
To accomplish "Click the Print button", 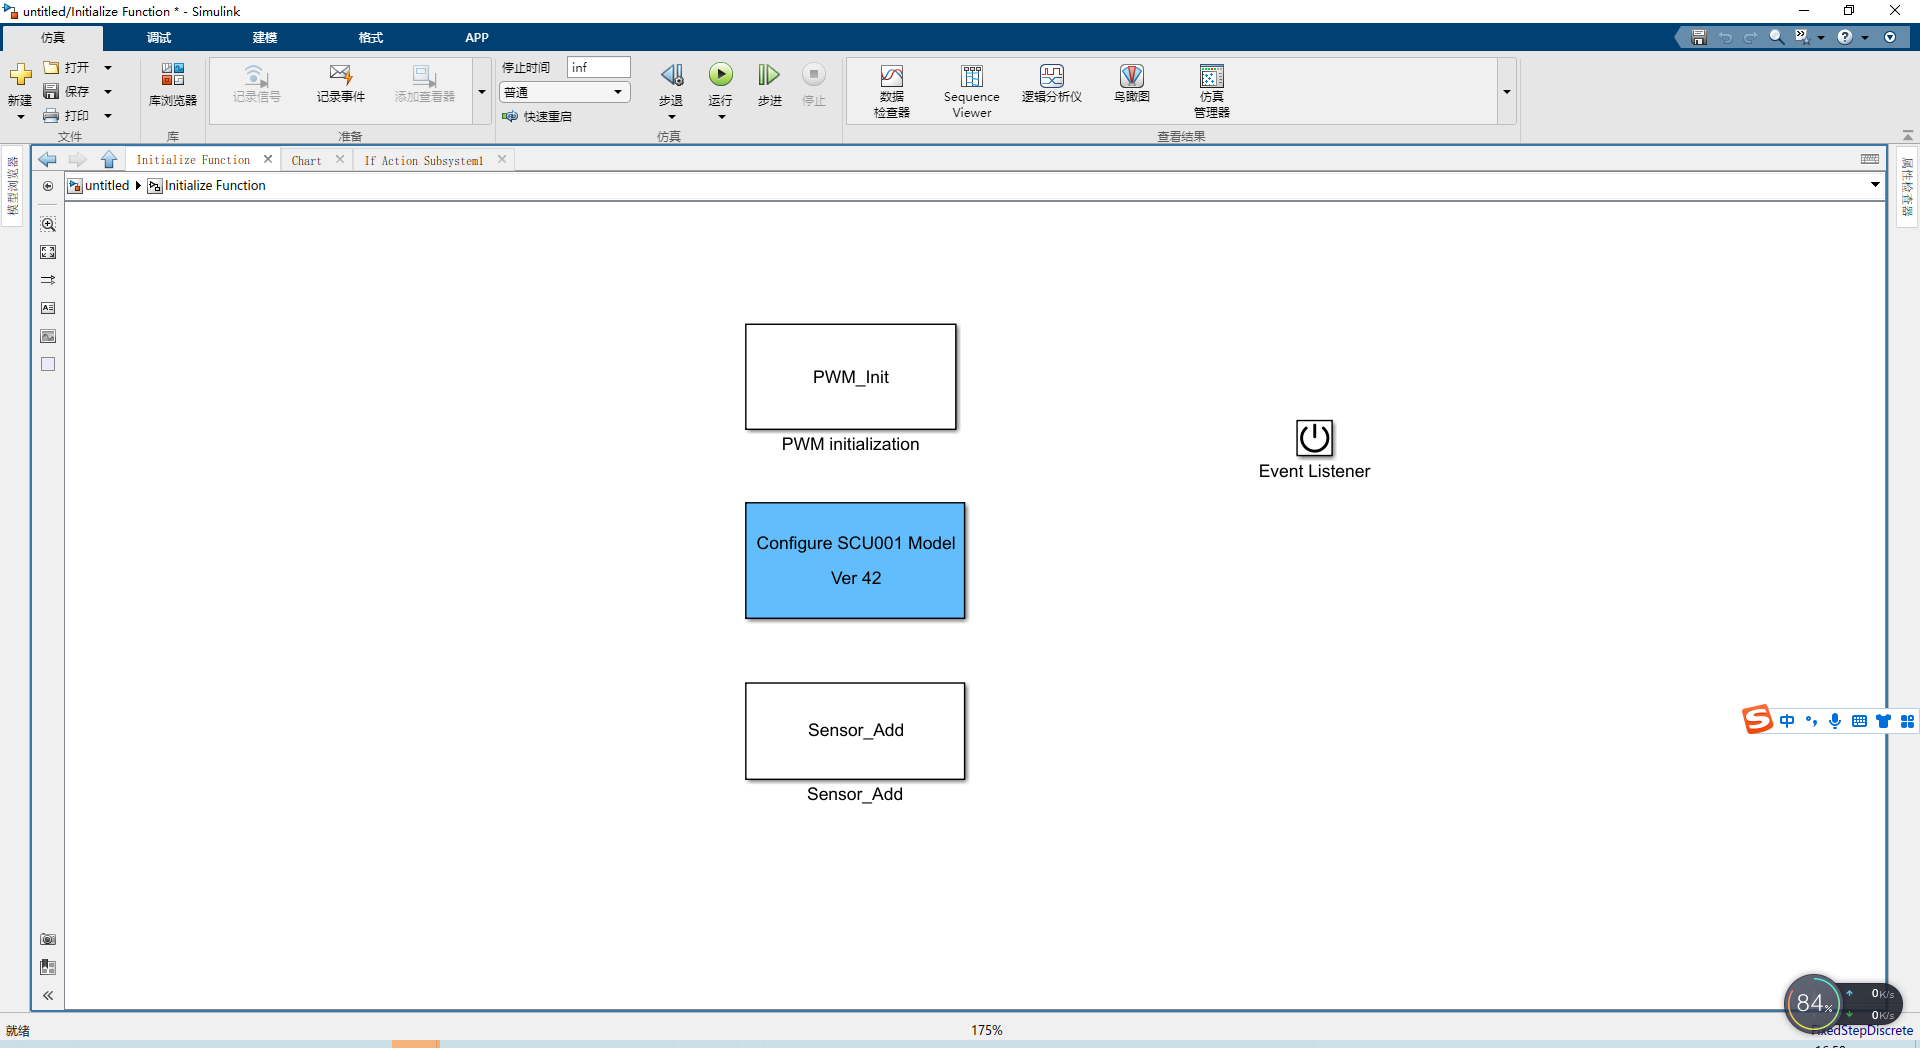I will coord(66,116).
